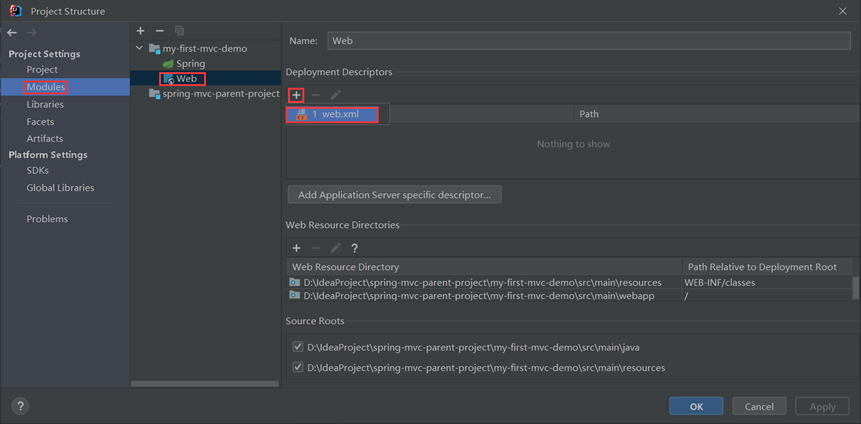Click the OK button
This screenshot has width=861, height=424.
(x=696, y=406)
